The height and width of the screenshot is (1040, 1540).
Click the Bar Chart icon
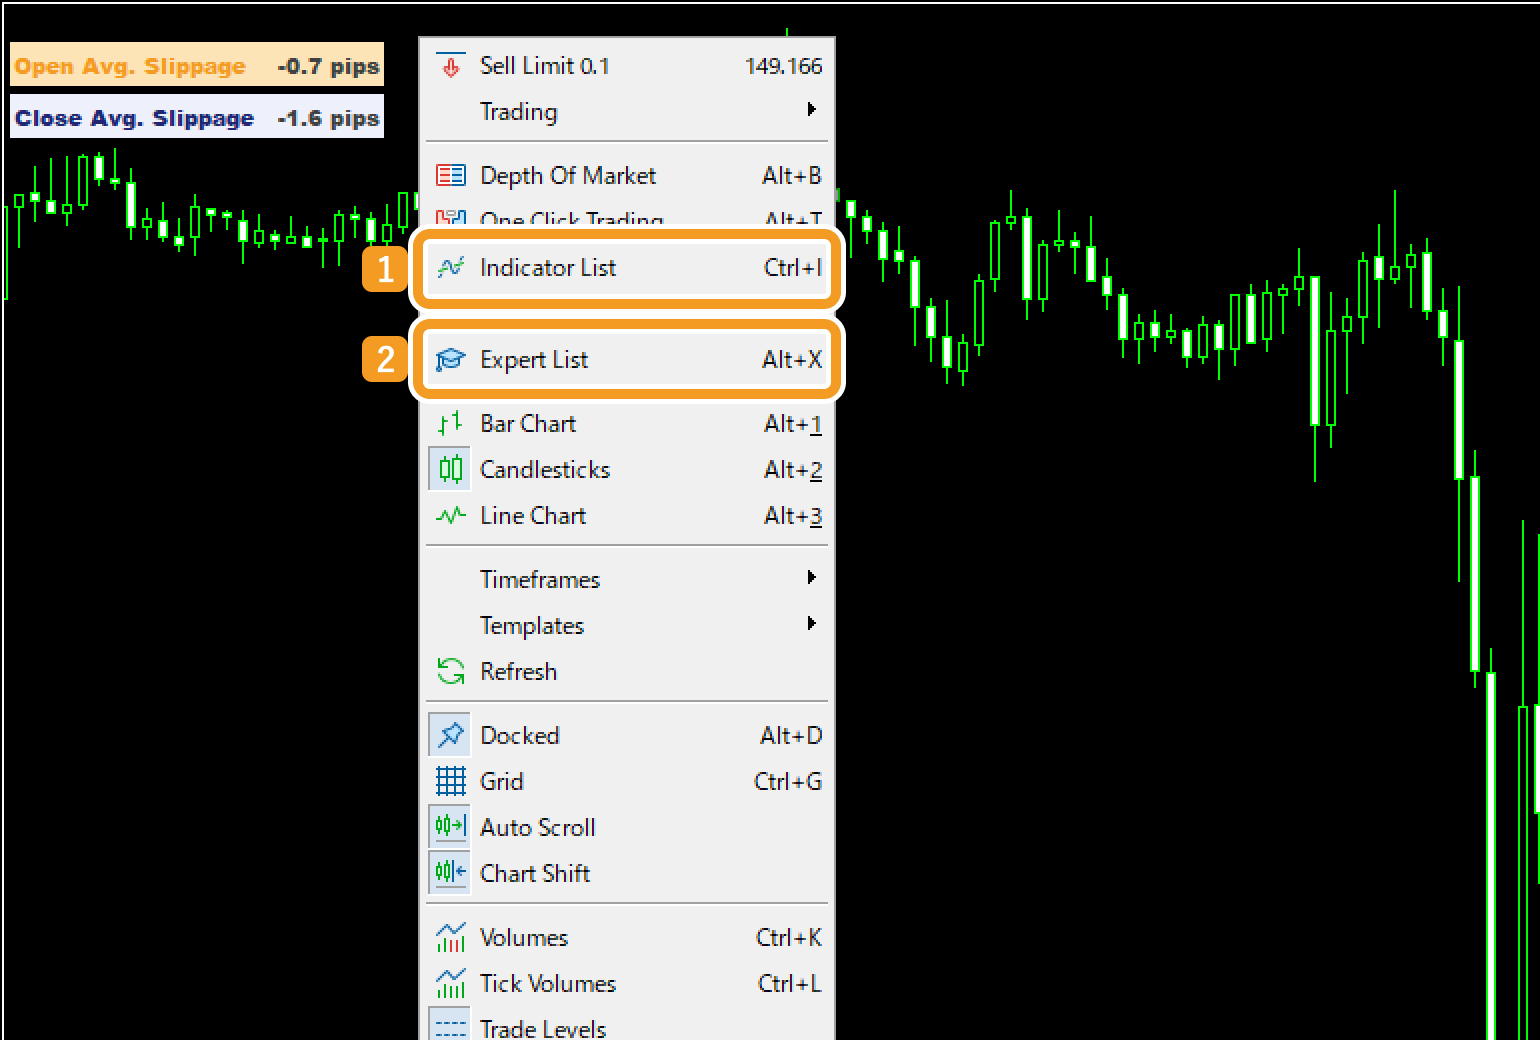[451, 424]
